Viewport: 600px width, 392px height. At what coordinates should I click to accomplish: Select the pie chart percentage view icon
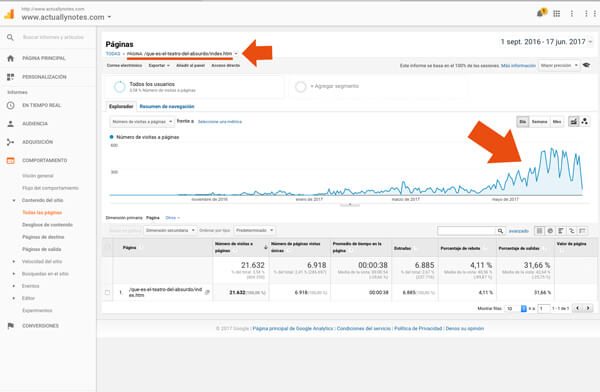(x=550, y=231)
